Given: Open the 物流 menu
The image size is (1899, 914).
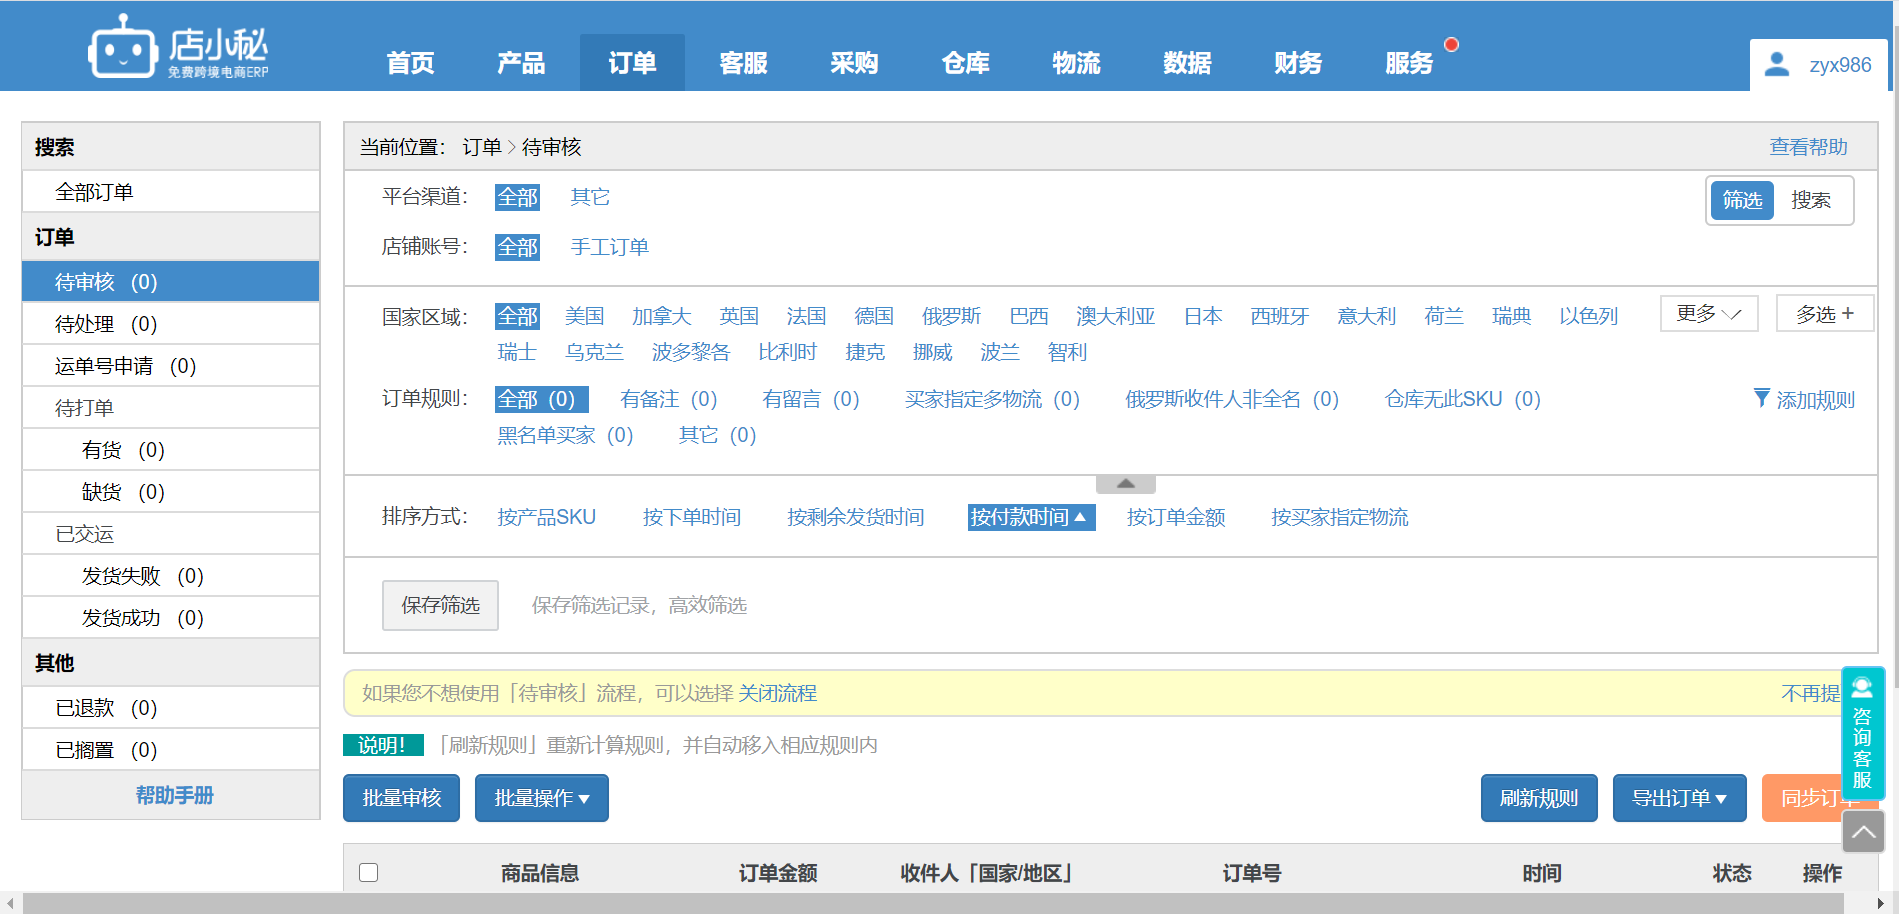Looking at the screenshot, I should [1077, 63].
